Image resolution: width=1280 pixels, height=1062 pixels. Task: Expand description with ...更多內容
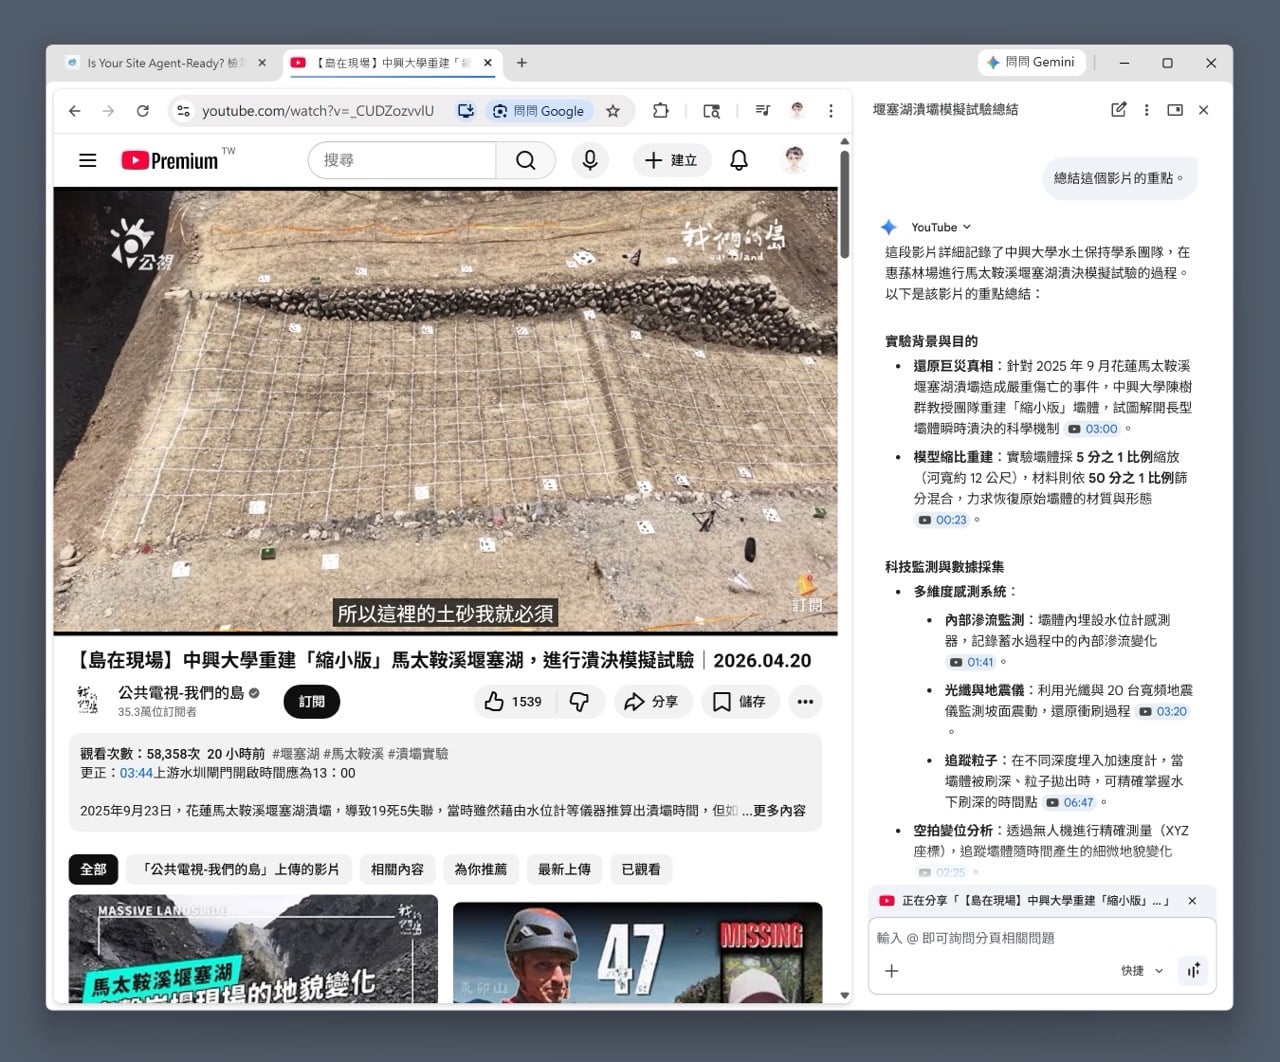coord(773,810)
